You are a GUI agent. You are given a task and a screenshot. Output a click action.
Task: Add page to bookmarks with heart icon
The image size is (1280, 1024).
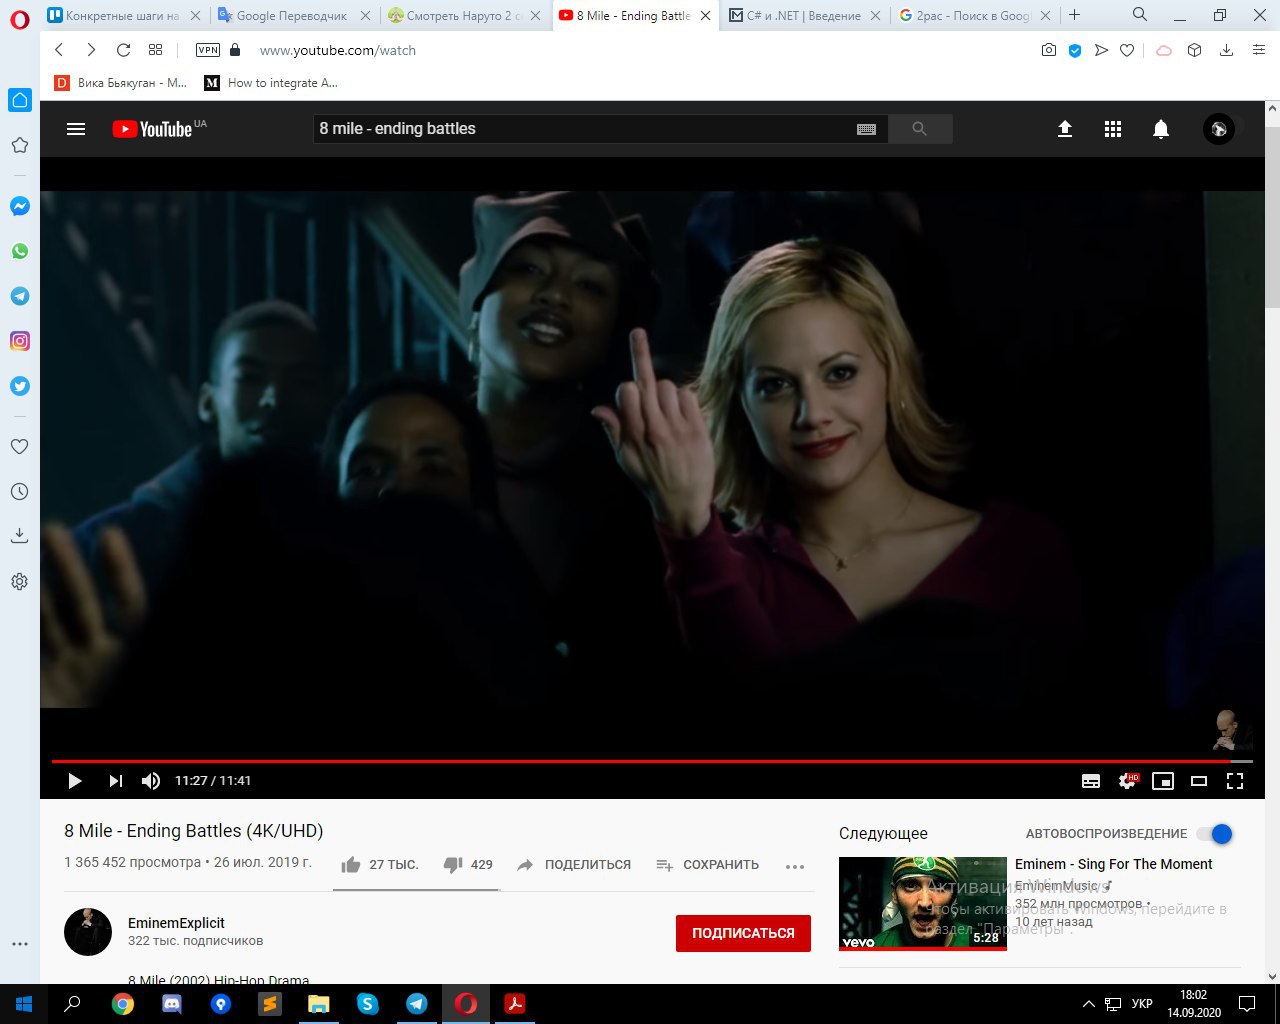[x=1127, y=50]
